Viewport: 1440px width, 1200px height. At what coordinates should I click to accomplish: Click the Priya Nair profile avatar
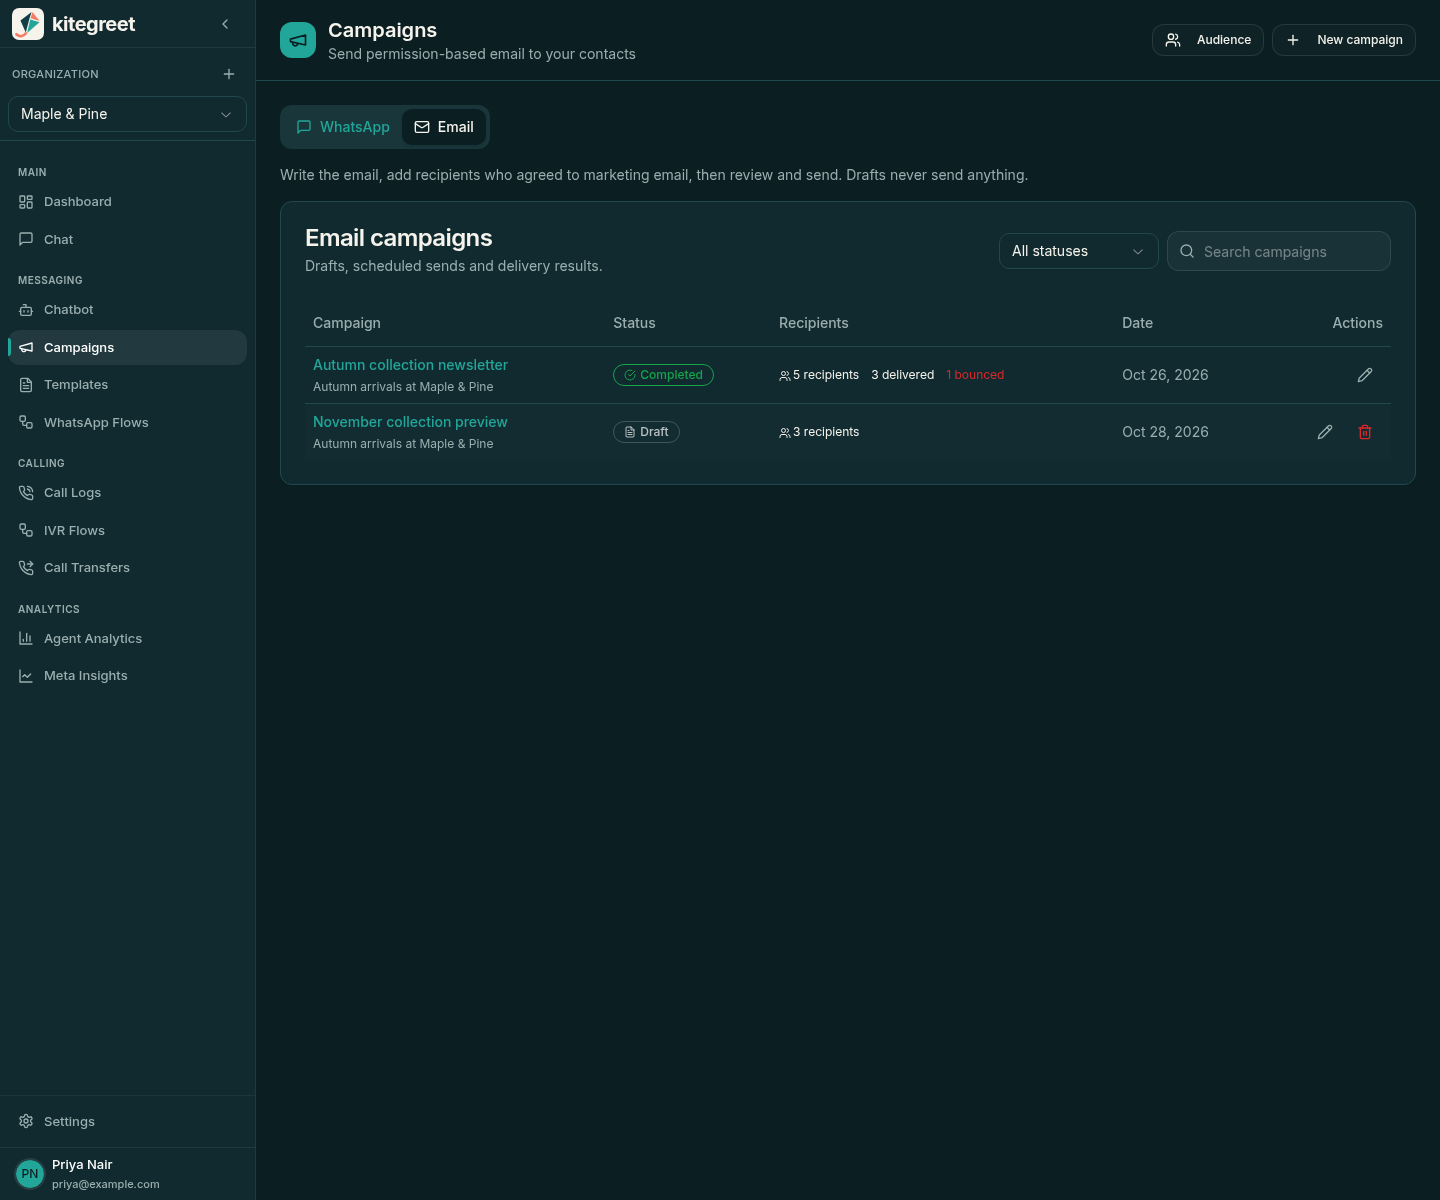pos(30,1174)
